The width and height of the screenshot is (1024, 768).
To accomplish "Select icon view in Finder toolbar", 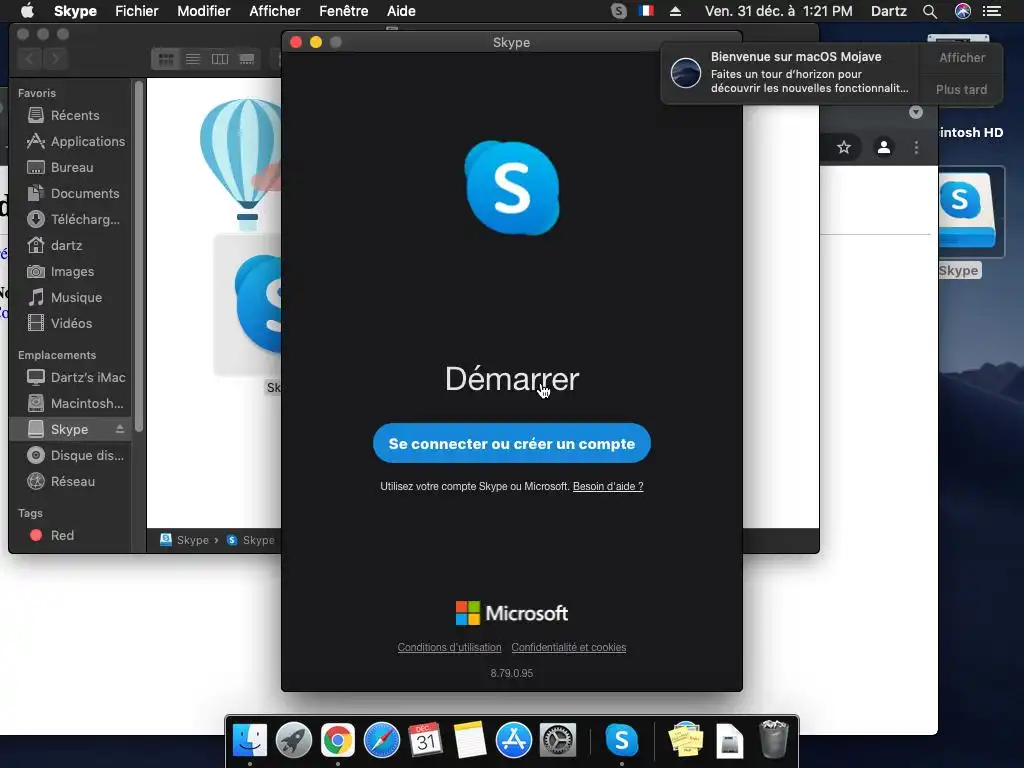I will click(x=166, y=59).
